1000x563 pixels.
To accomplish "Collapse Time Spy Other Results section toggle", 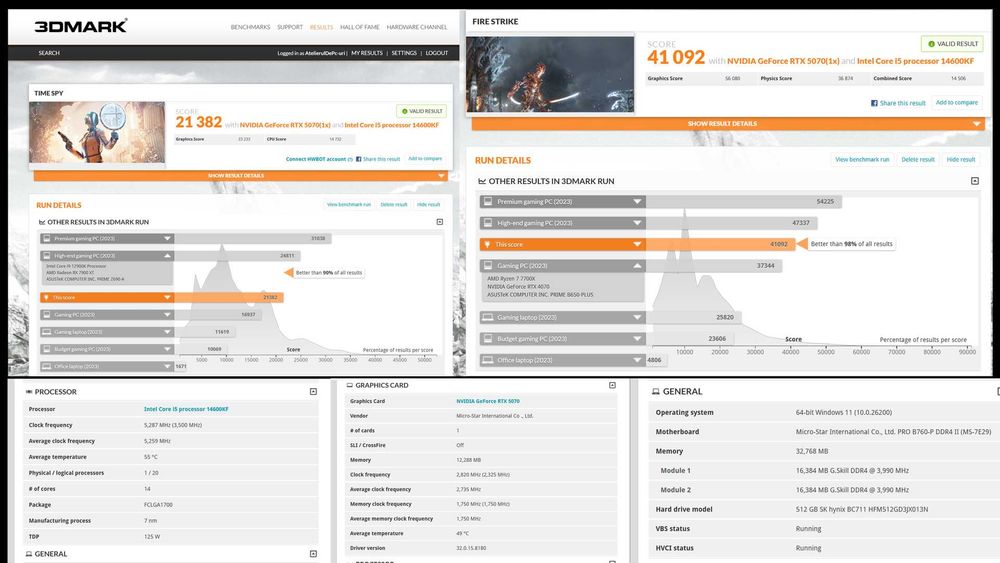I will [x=439, y=222].
